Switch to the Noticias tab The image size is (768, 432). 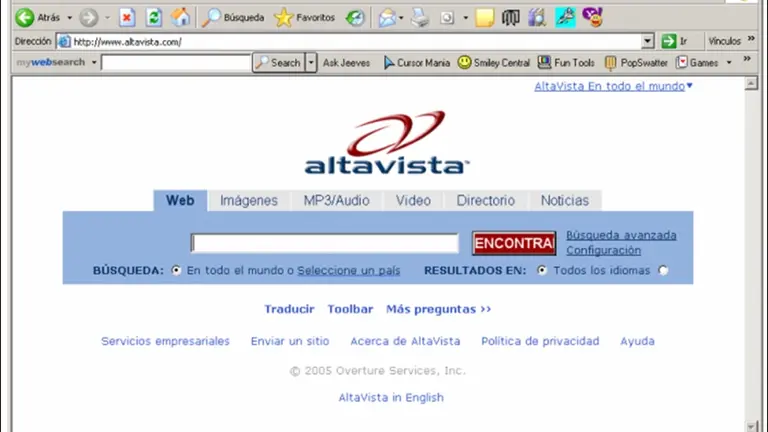565,200
